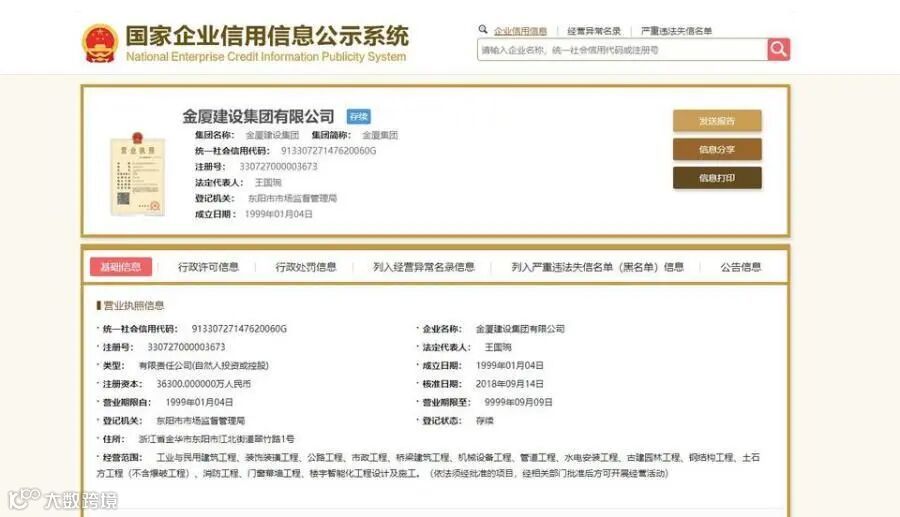The image size is (900, 517).
Task: Select the 经营异常名录 search category
Action: pos(594,31)
